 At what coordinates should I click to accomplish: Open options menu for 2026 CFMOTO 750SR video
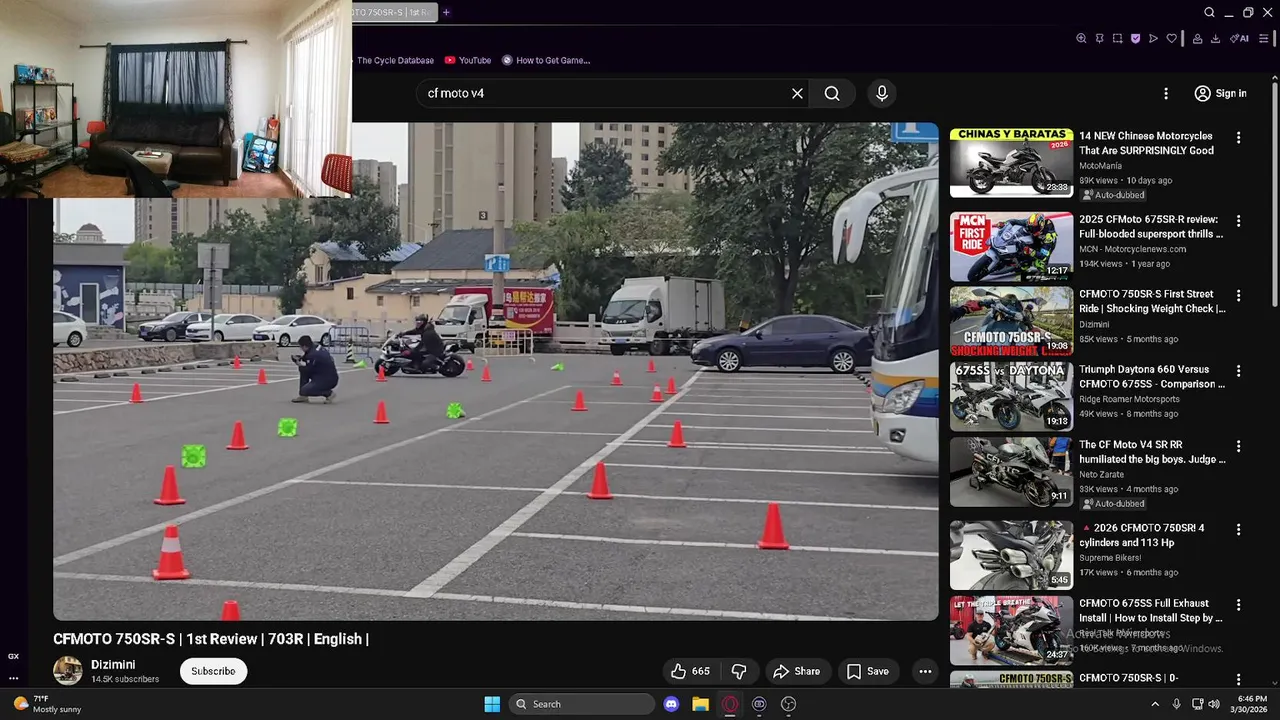[1238, 529]
